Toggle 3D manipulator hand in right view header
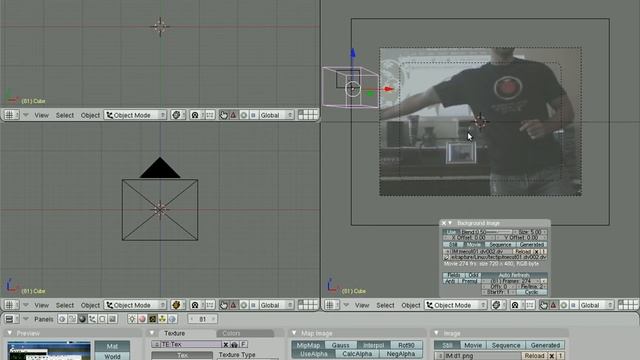The width and height of the screenshot is (640, 360). pos(544,305)
